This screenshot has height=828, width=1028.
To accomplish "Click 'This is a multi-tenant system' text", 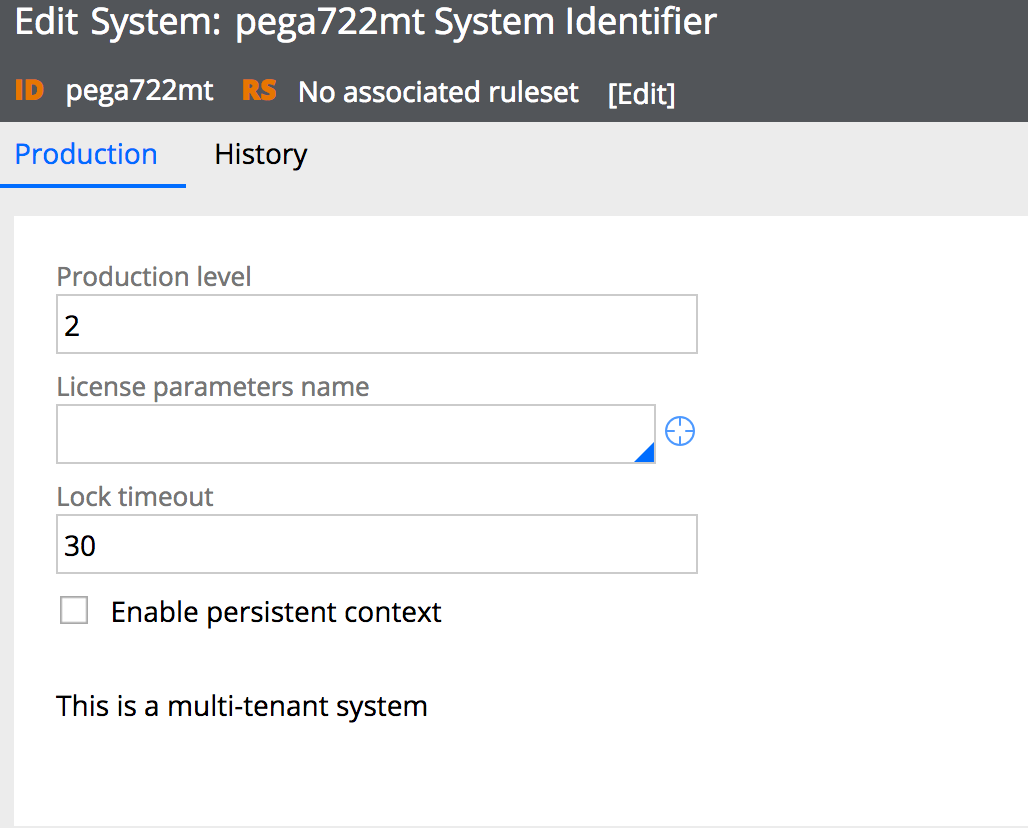I will pos(242,706).
